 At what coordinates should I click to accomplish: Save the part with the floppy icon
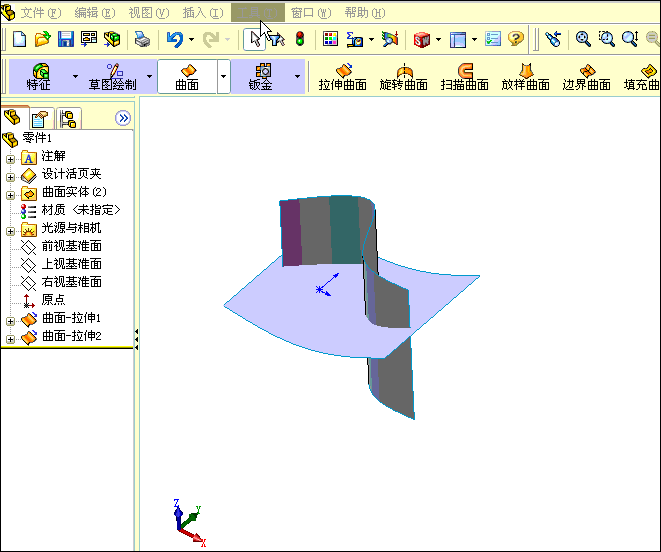pos(66,39)
